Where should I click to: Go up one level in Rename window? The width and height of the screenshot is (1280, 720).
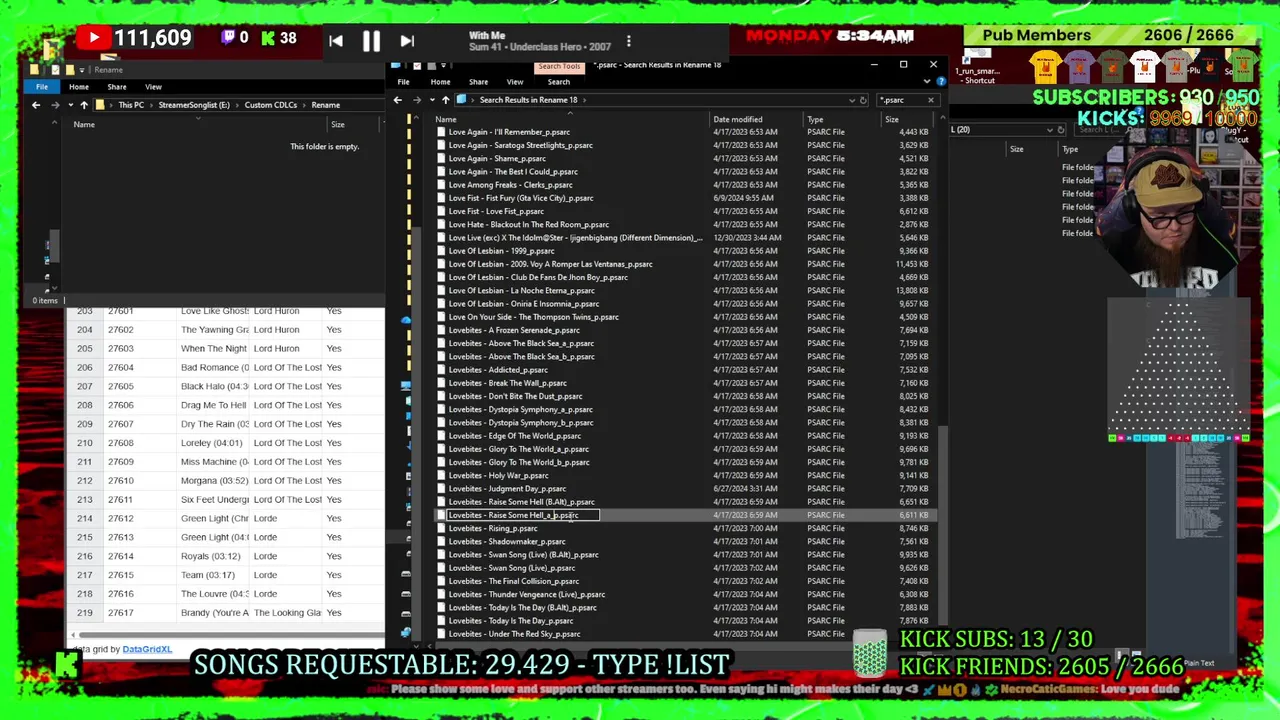click(x=84, y=105)
